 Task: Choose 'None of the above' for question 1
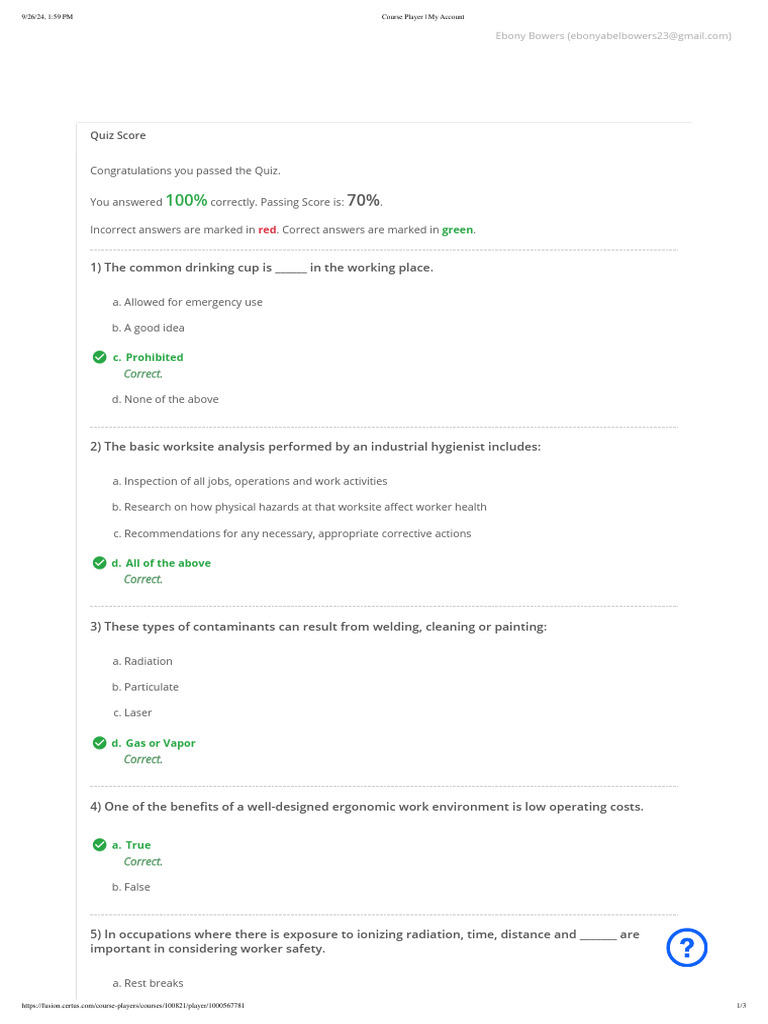(x=165, y=399)
